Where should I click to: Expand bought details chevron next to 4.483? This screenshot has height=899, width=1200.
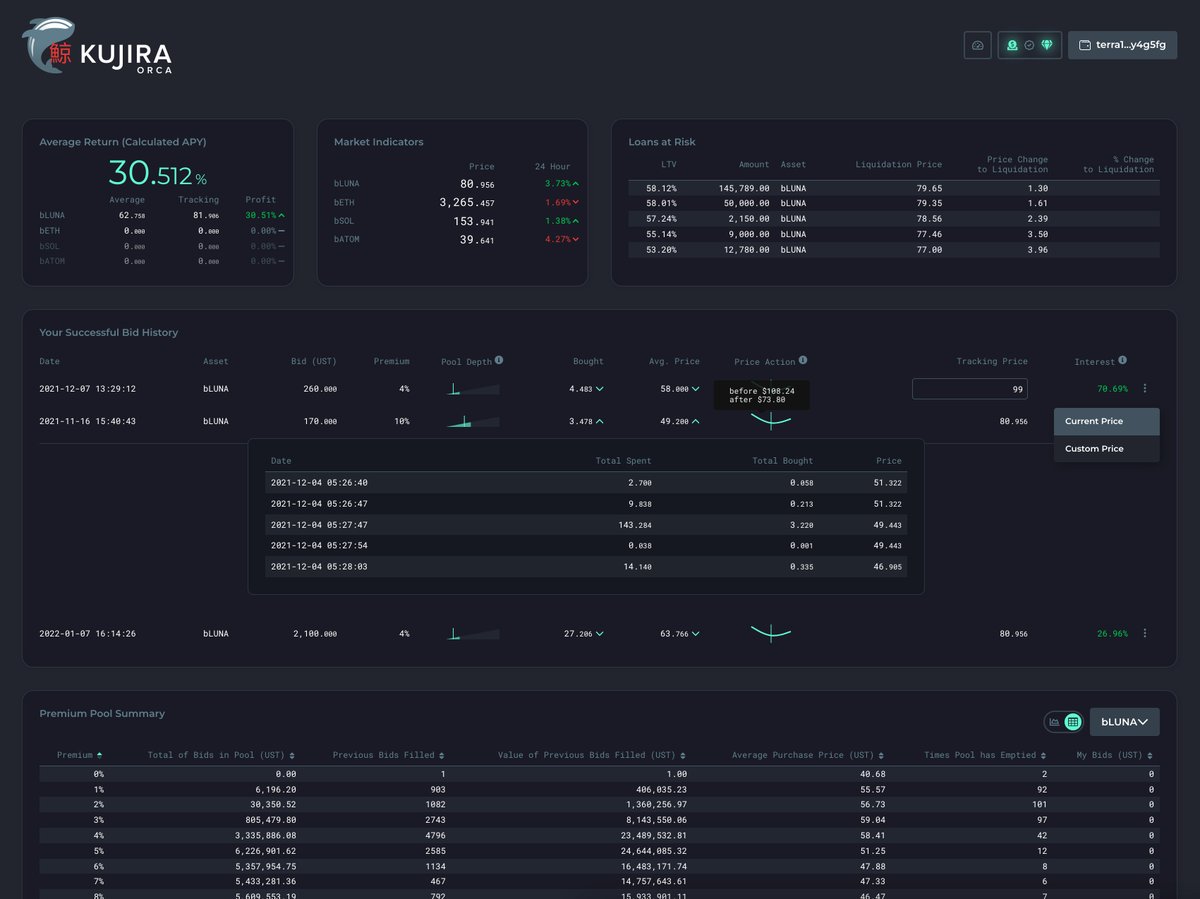point(600,389)
